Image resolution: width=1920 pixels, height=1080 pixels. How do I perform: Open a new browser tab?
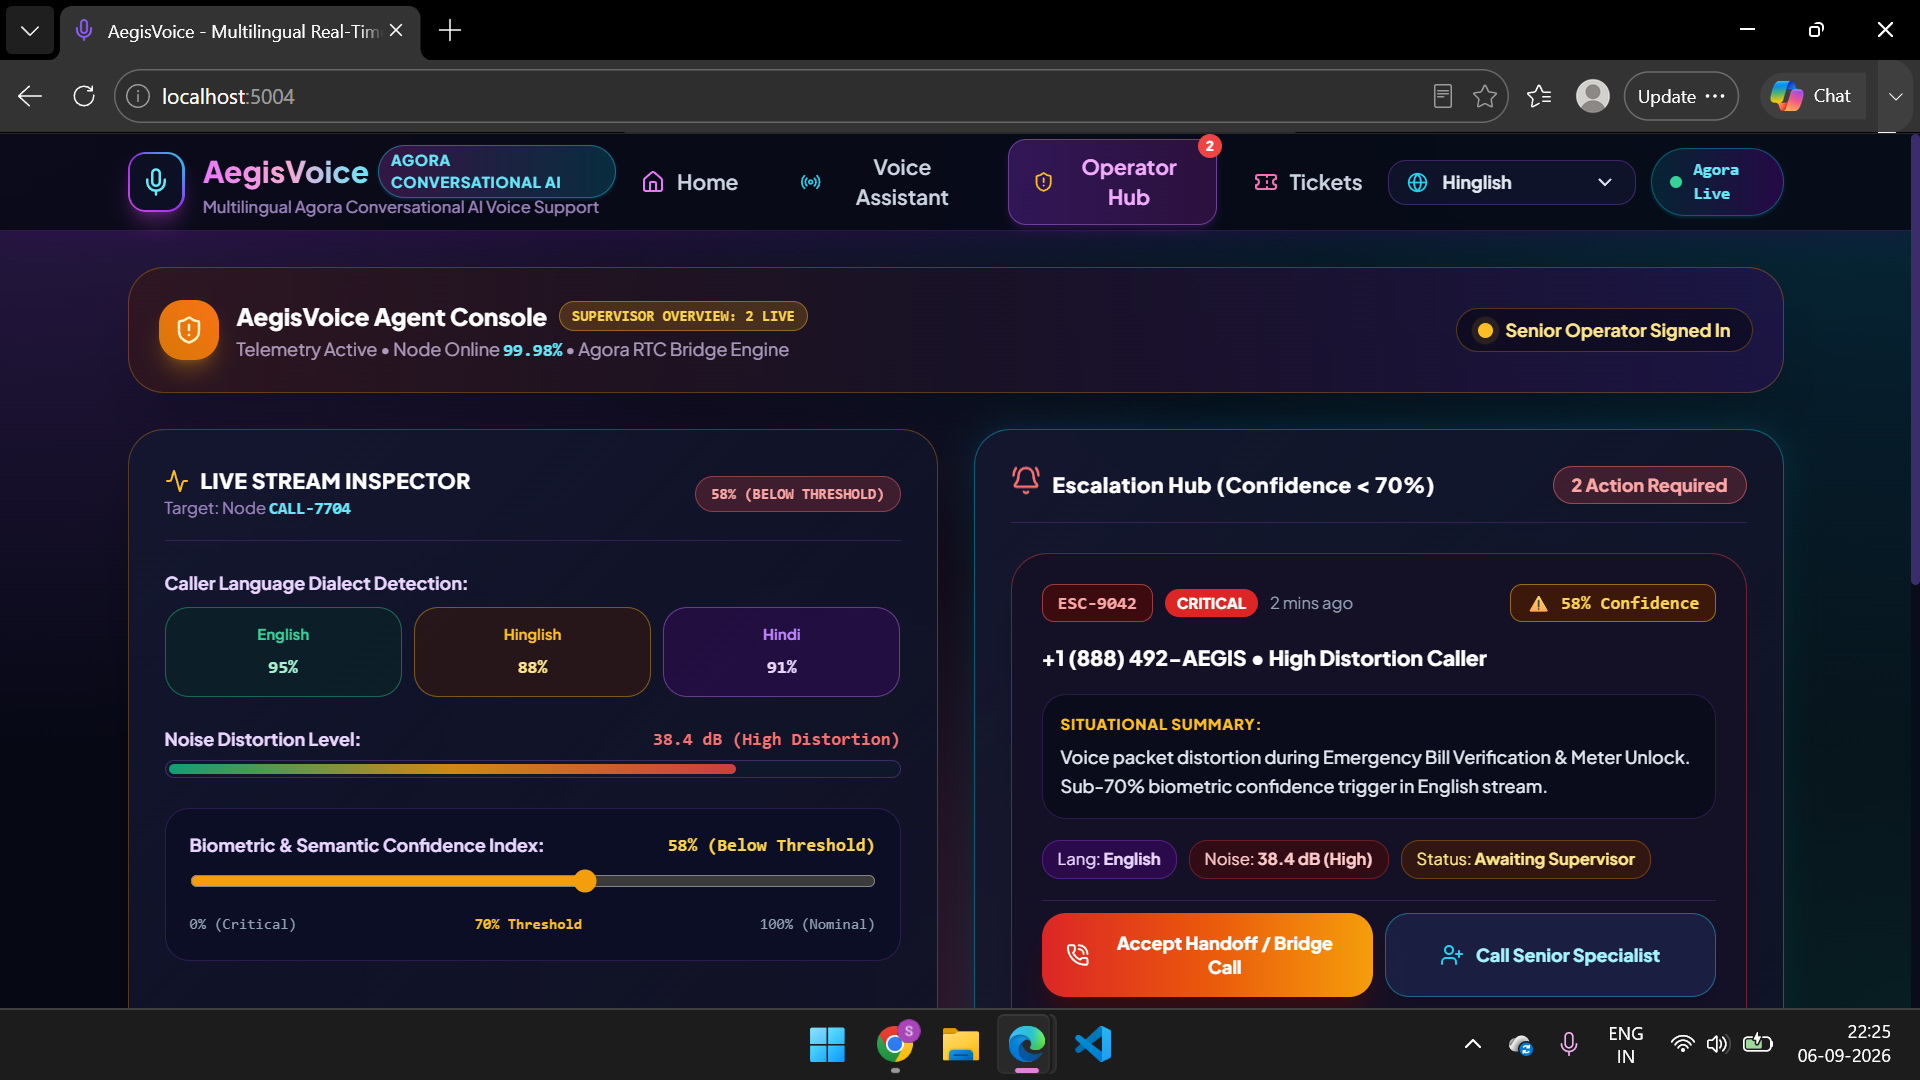[450, 30]
